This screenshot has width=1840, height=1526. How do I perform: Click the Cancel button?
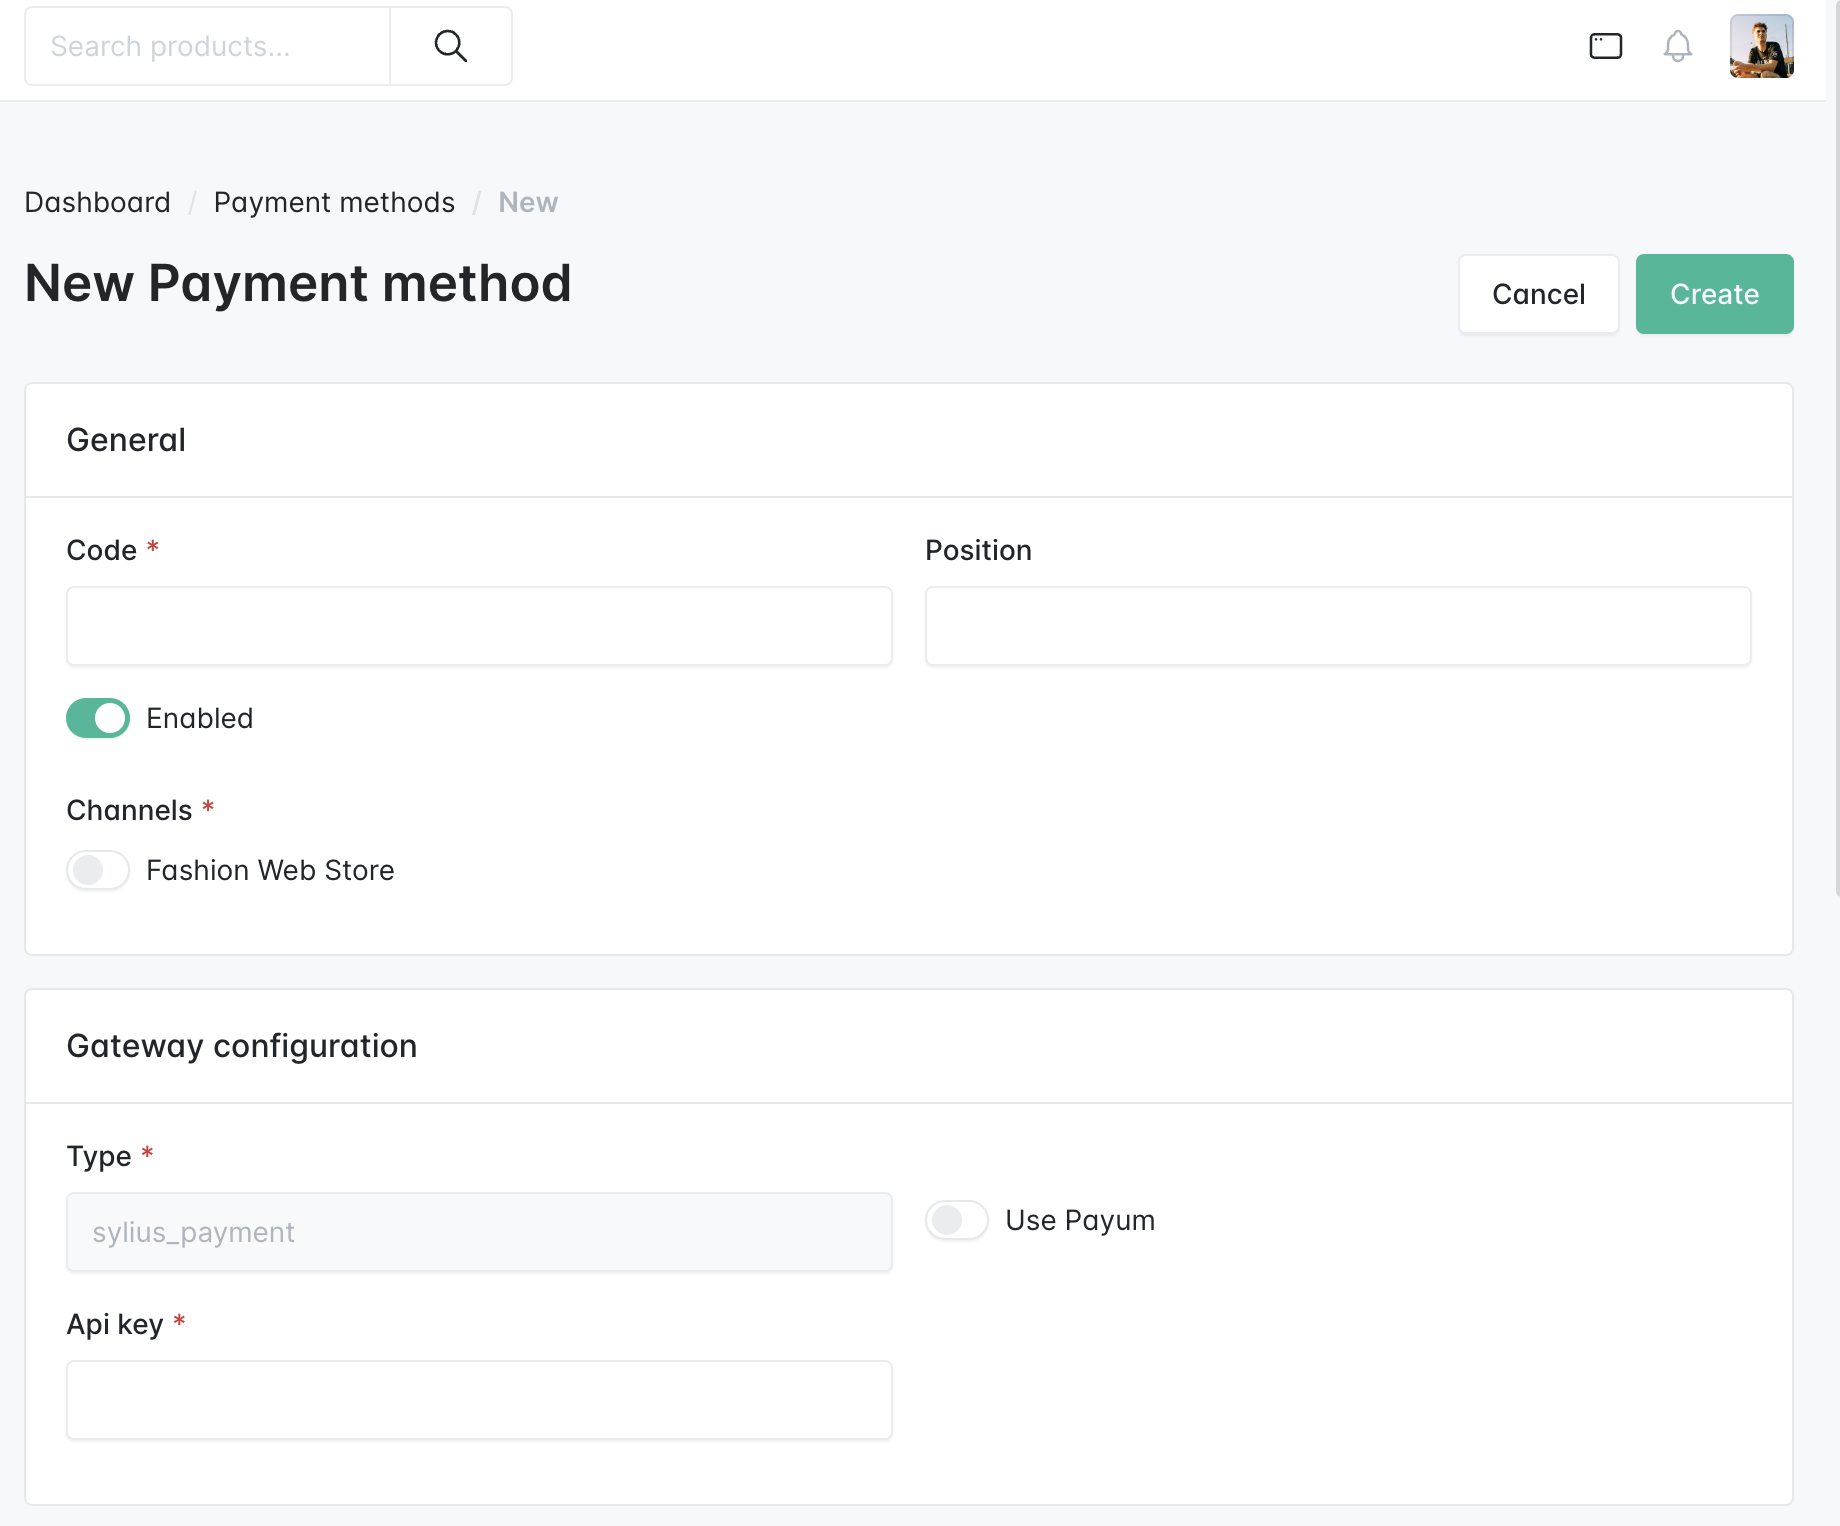(x=1539, y=294)
